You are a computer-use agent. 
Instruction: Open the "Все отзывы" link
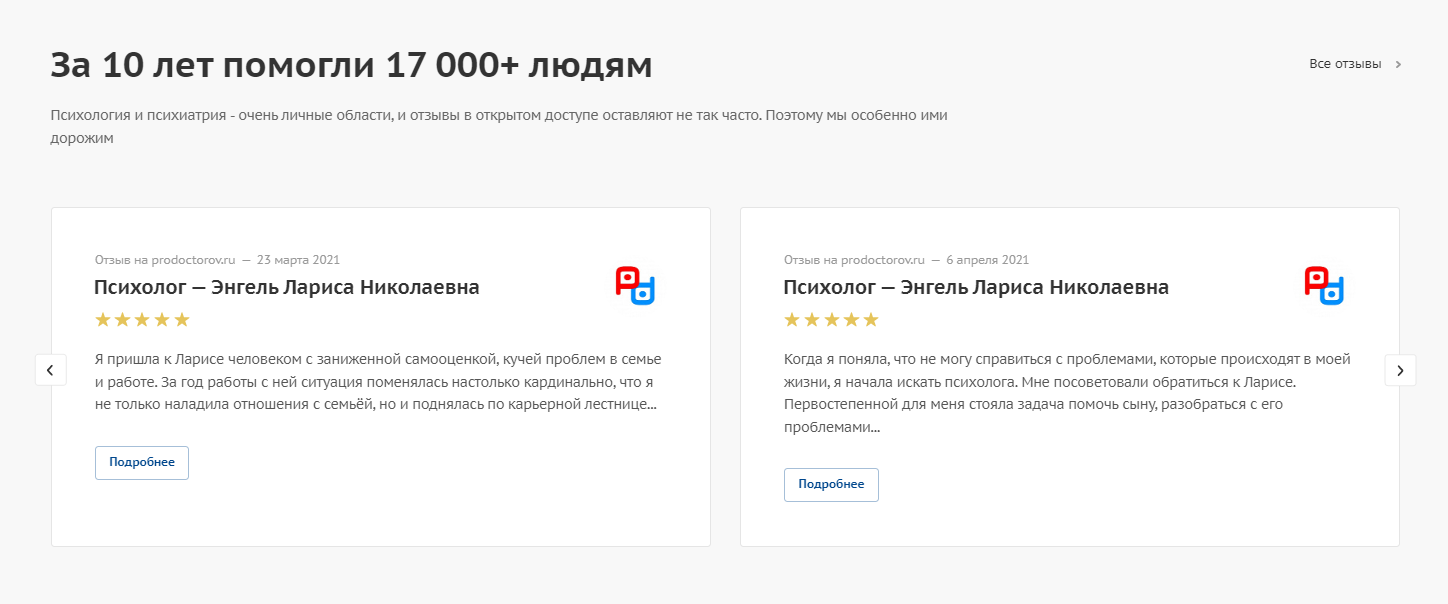pyautogui.click(x=1345, y=64)
